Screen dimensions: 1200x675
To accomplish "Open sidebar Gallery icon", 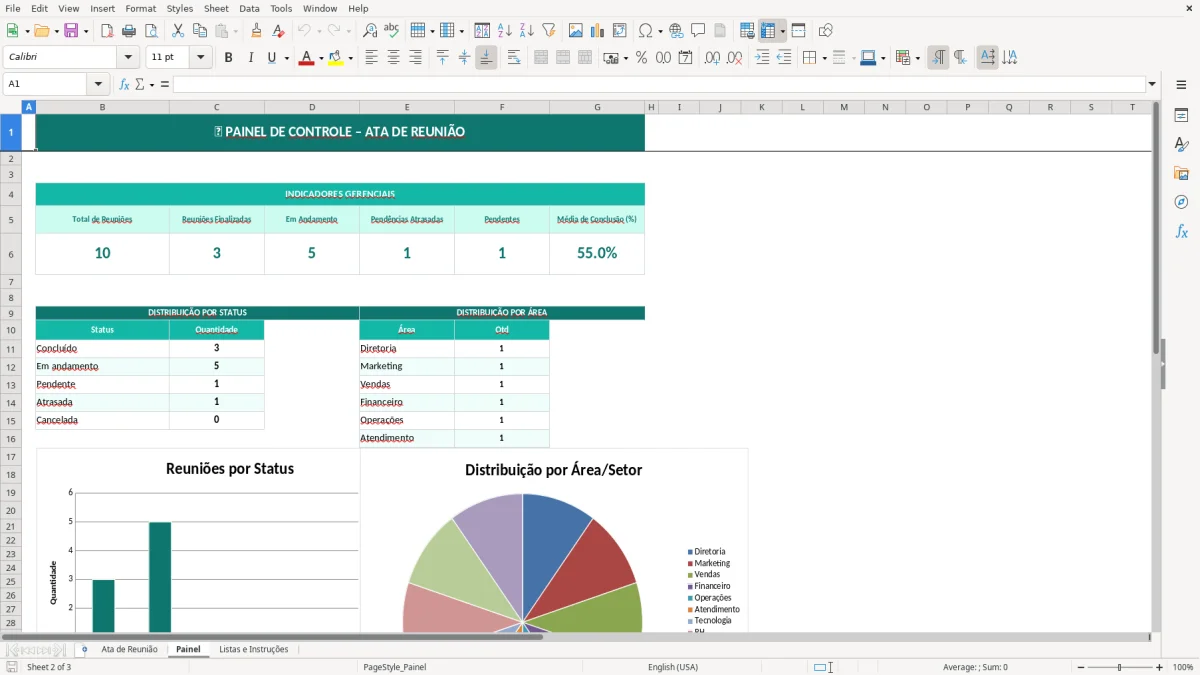I will coord(1181,173).
